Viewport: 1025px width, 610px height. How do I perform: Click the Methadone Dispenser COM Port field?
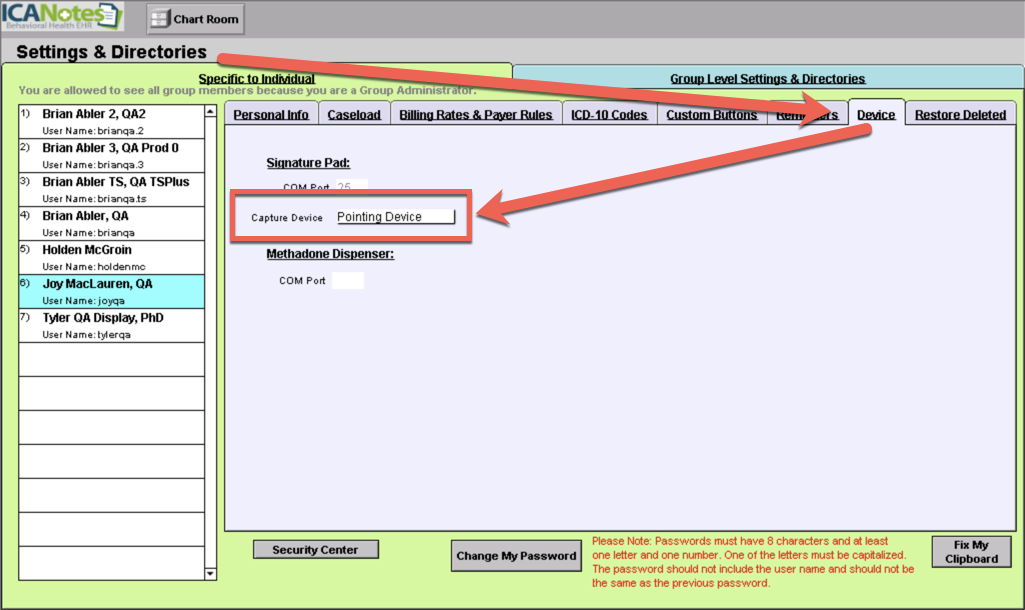point(347,281)
